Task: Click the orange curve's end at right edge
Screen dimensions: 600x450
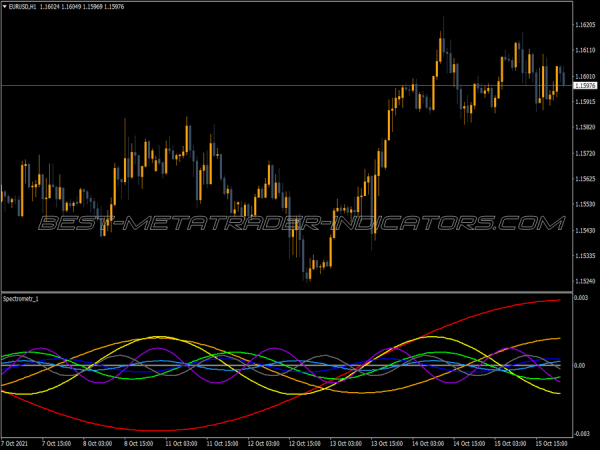Action: pos(558,338)
